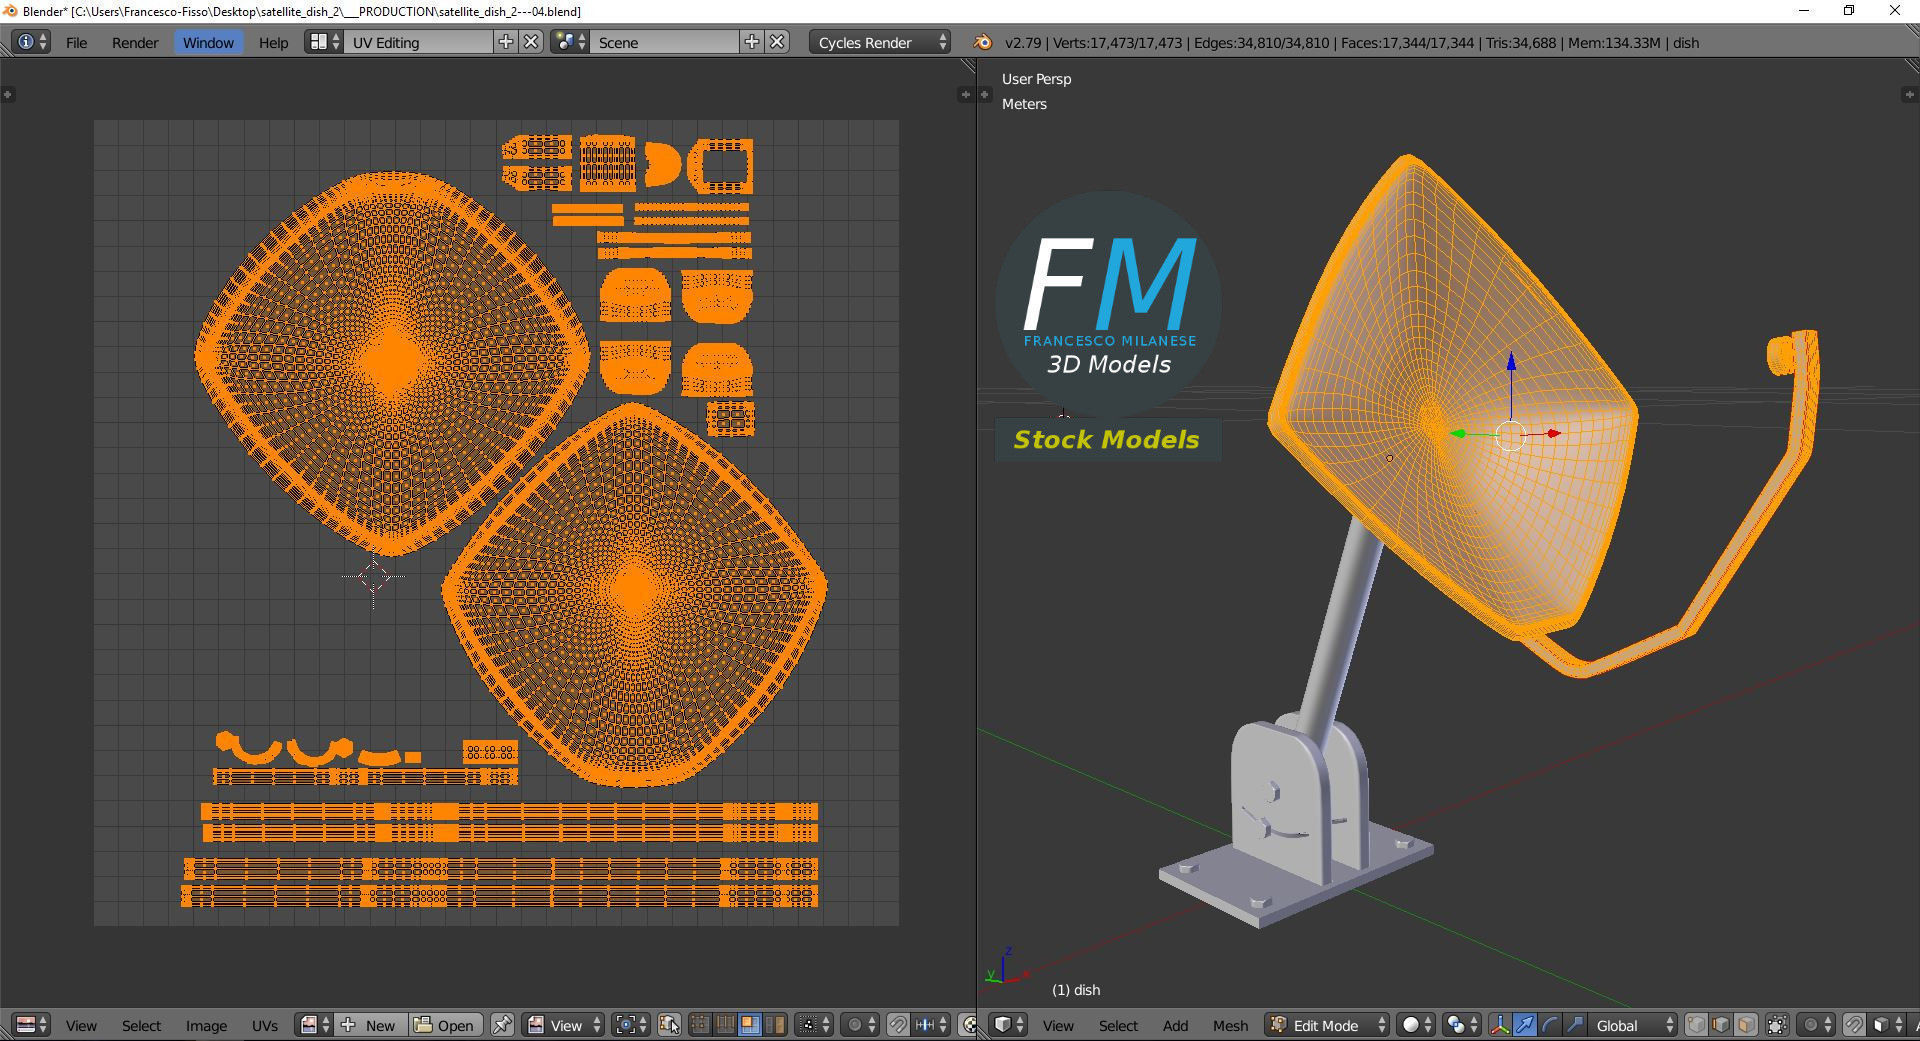
Task: Open the UV editor View menu
Action: tap(81, 1025)
